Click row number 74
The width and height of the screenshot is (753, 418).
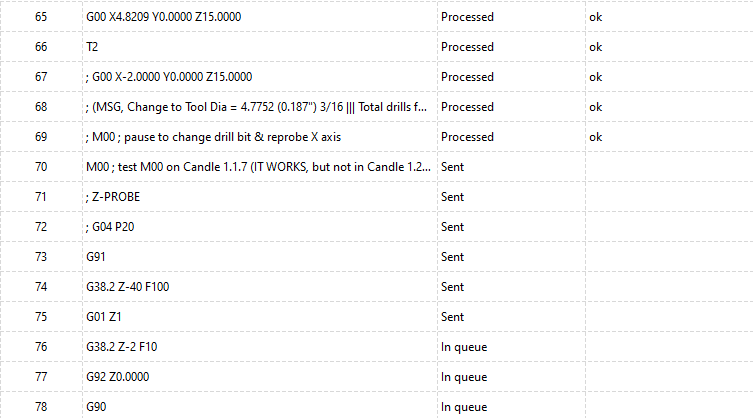41,287
